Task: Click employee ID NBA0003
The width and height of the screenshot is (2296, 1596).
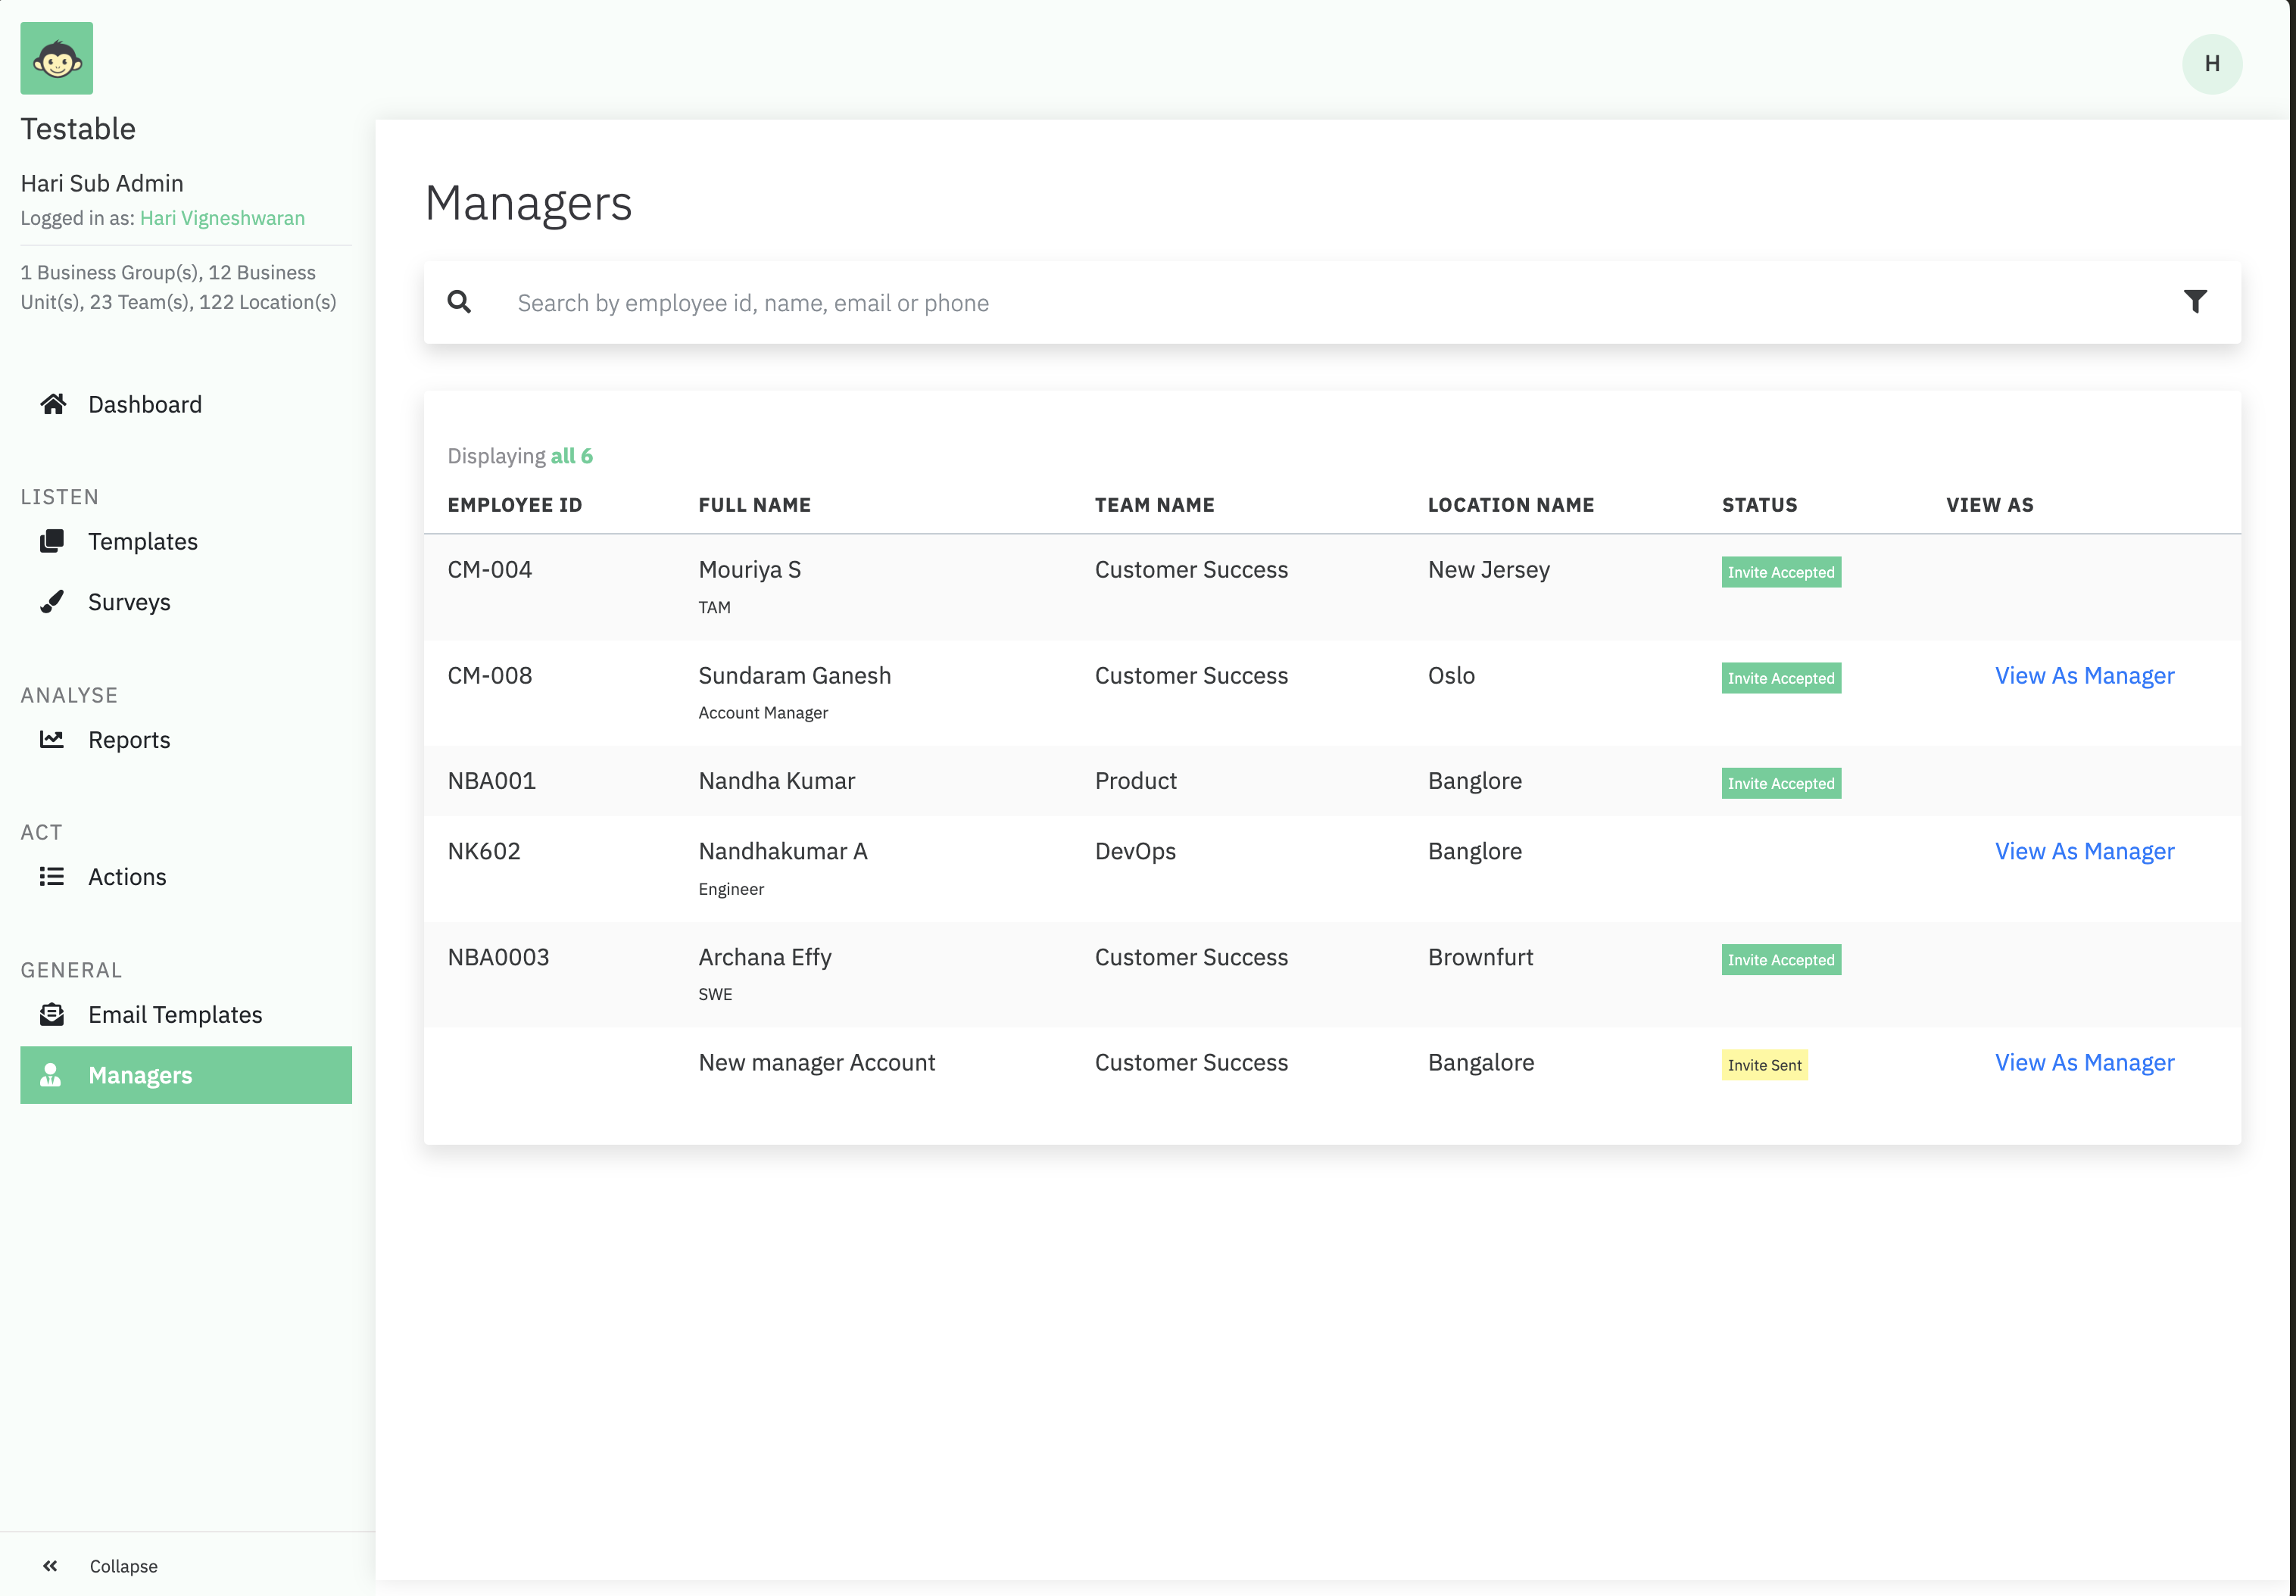Action: pos(498,958)
